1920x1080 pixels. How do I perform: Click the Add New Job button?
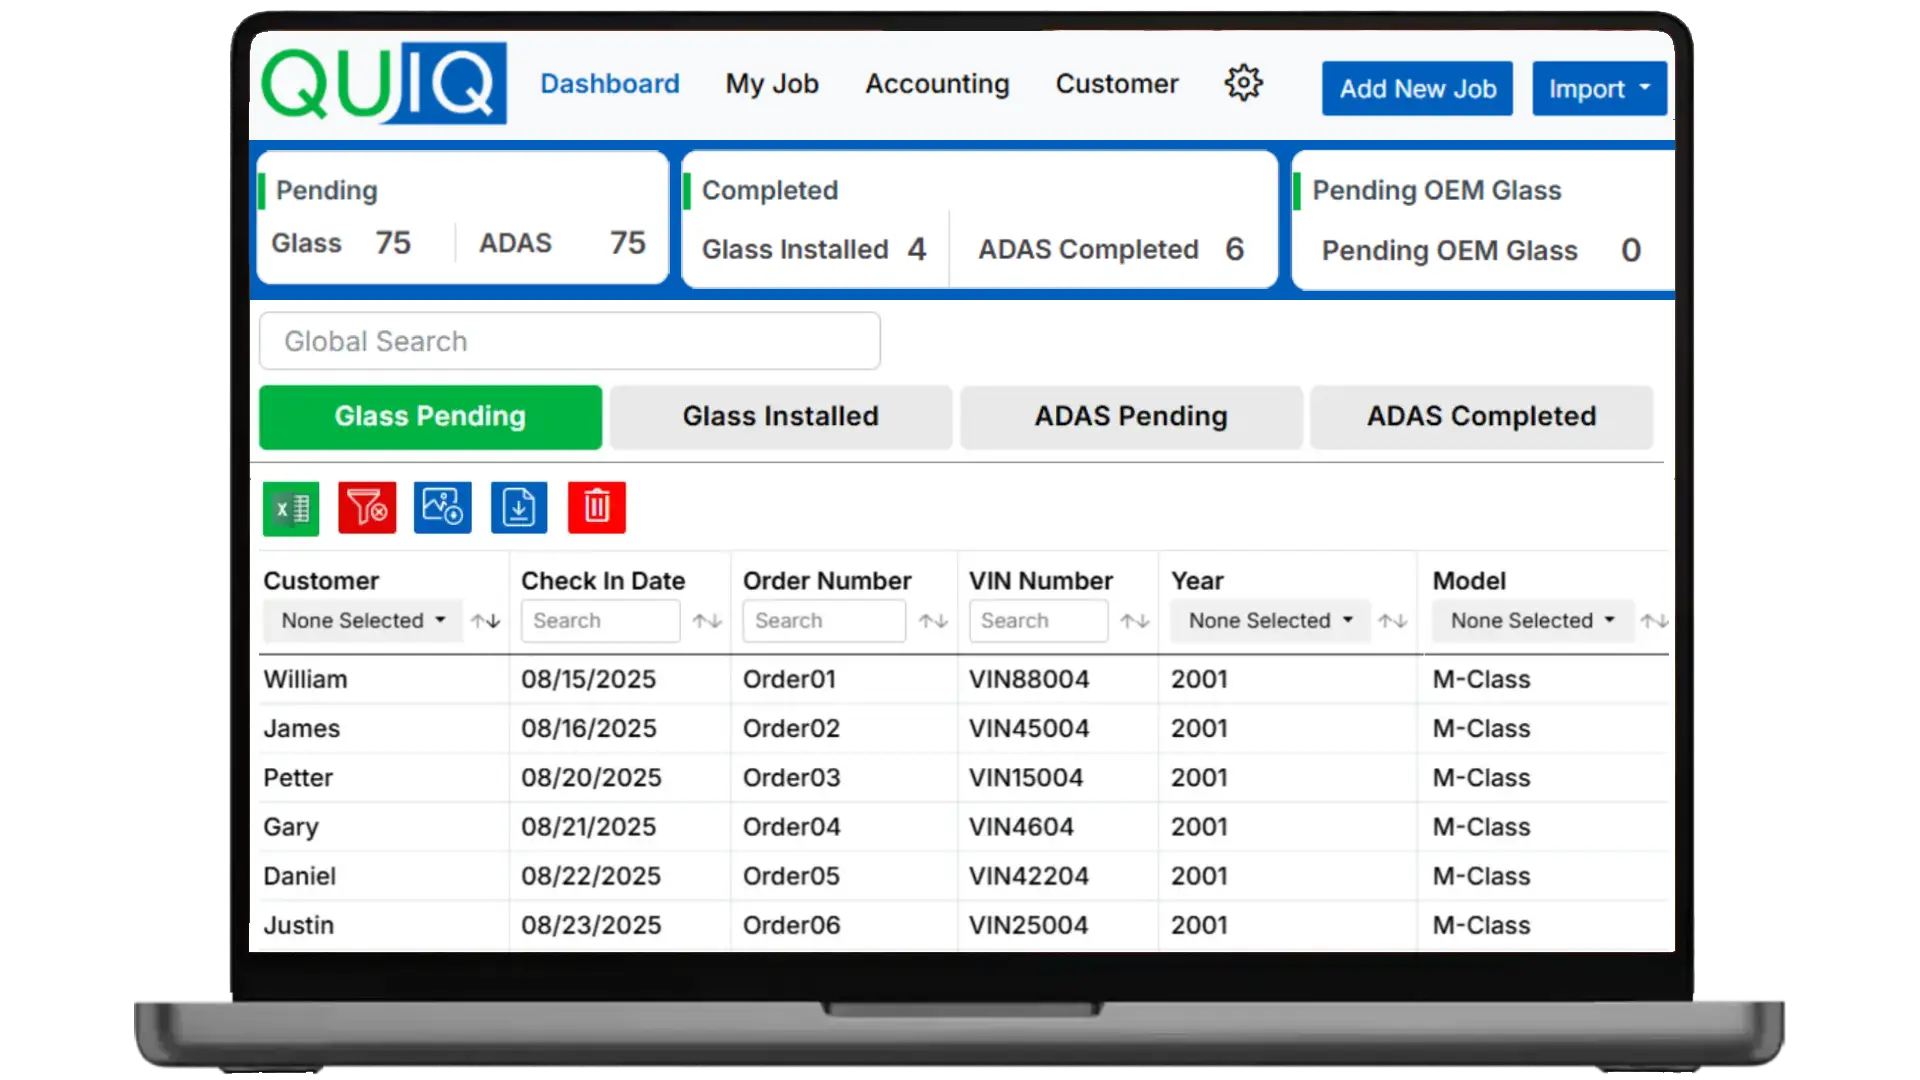click(x=1417, y=89)
